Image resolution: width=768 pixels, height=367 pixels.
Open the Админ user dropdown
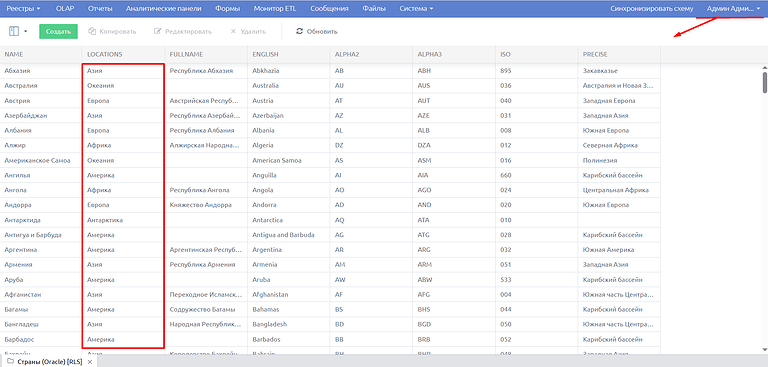(733, 8)
